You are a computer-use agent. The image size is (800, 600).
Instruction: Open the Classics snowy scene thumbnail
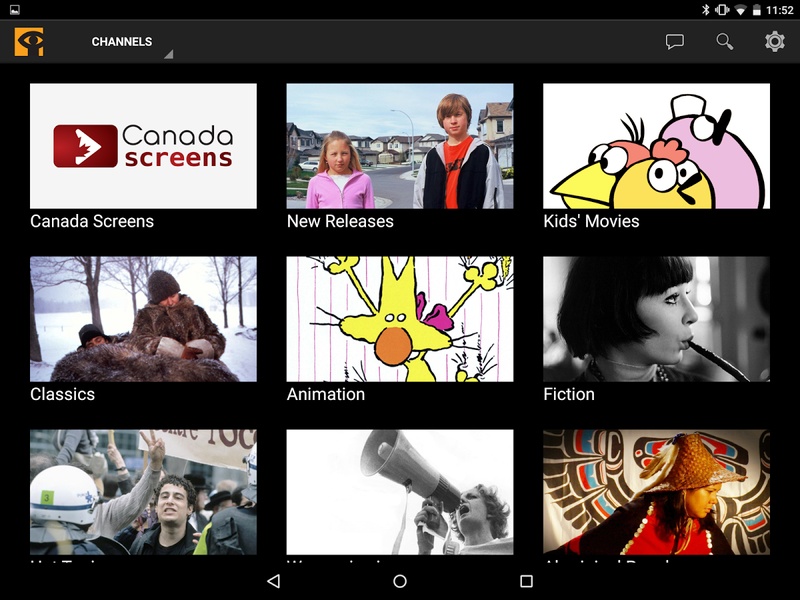pyautogui.click(x=143, y=319)
